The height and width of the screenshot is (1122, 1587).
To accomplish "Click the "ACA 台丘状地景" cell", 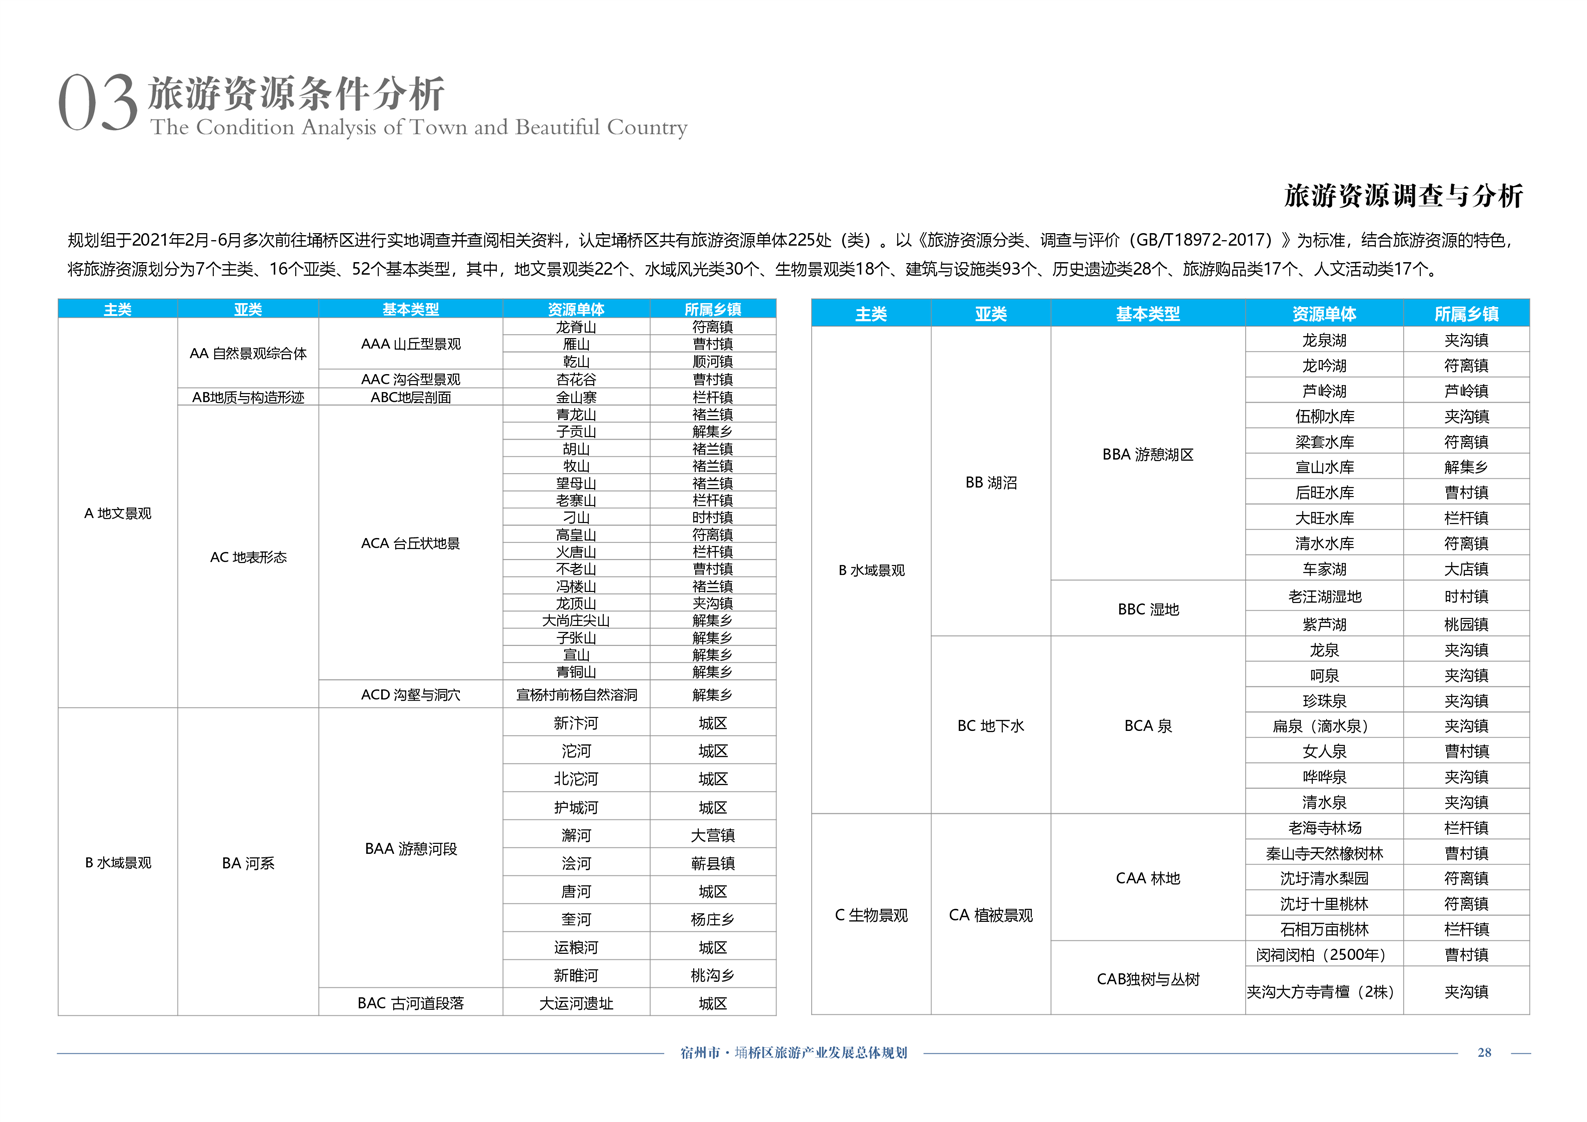I will pos(410,543).
